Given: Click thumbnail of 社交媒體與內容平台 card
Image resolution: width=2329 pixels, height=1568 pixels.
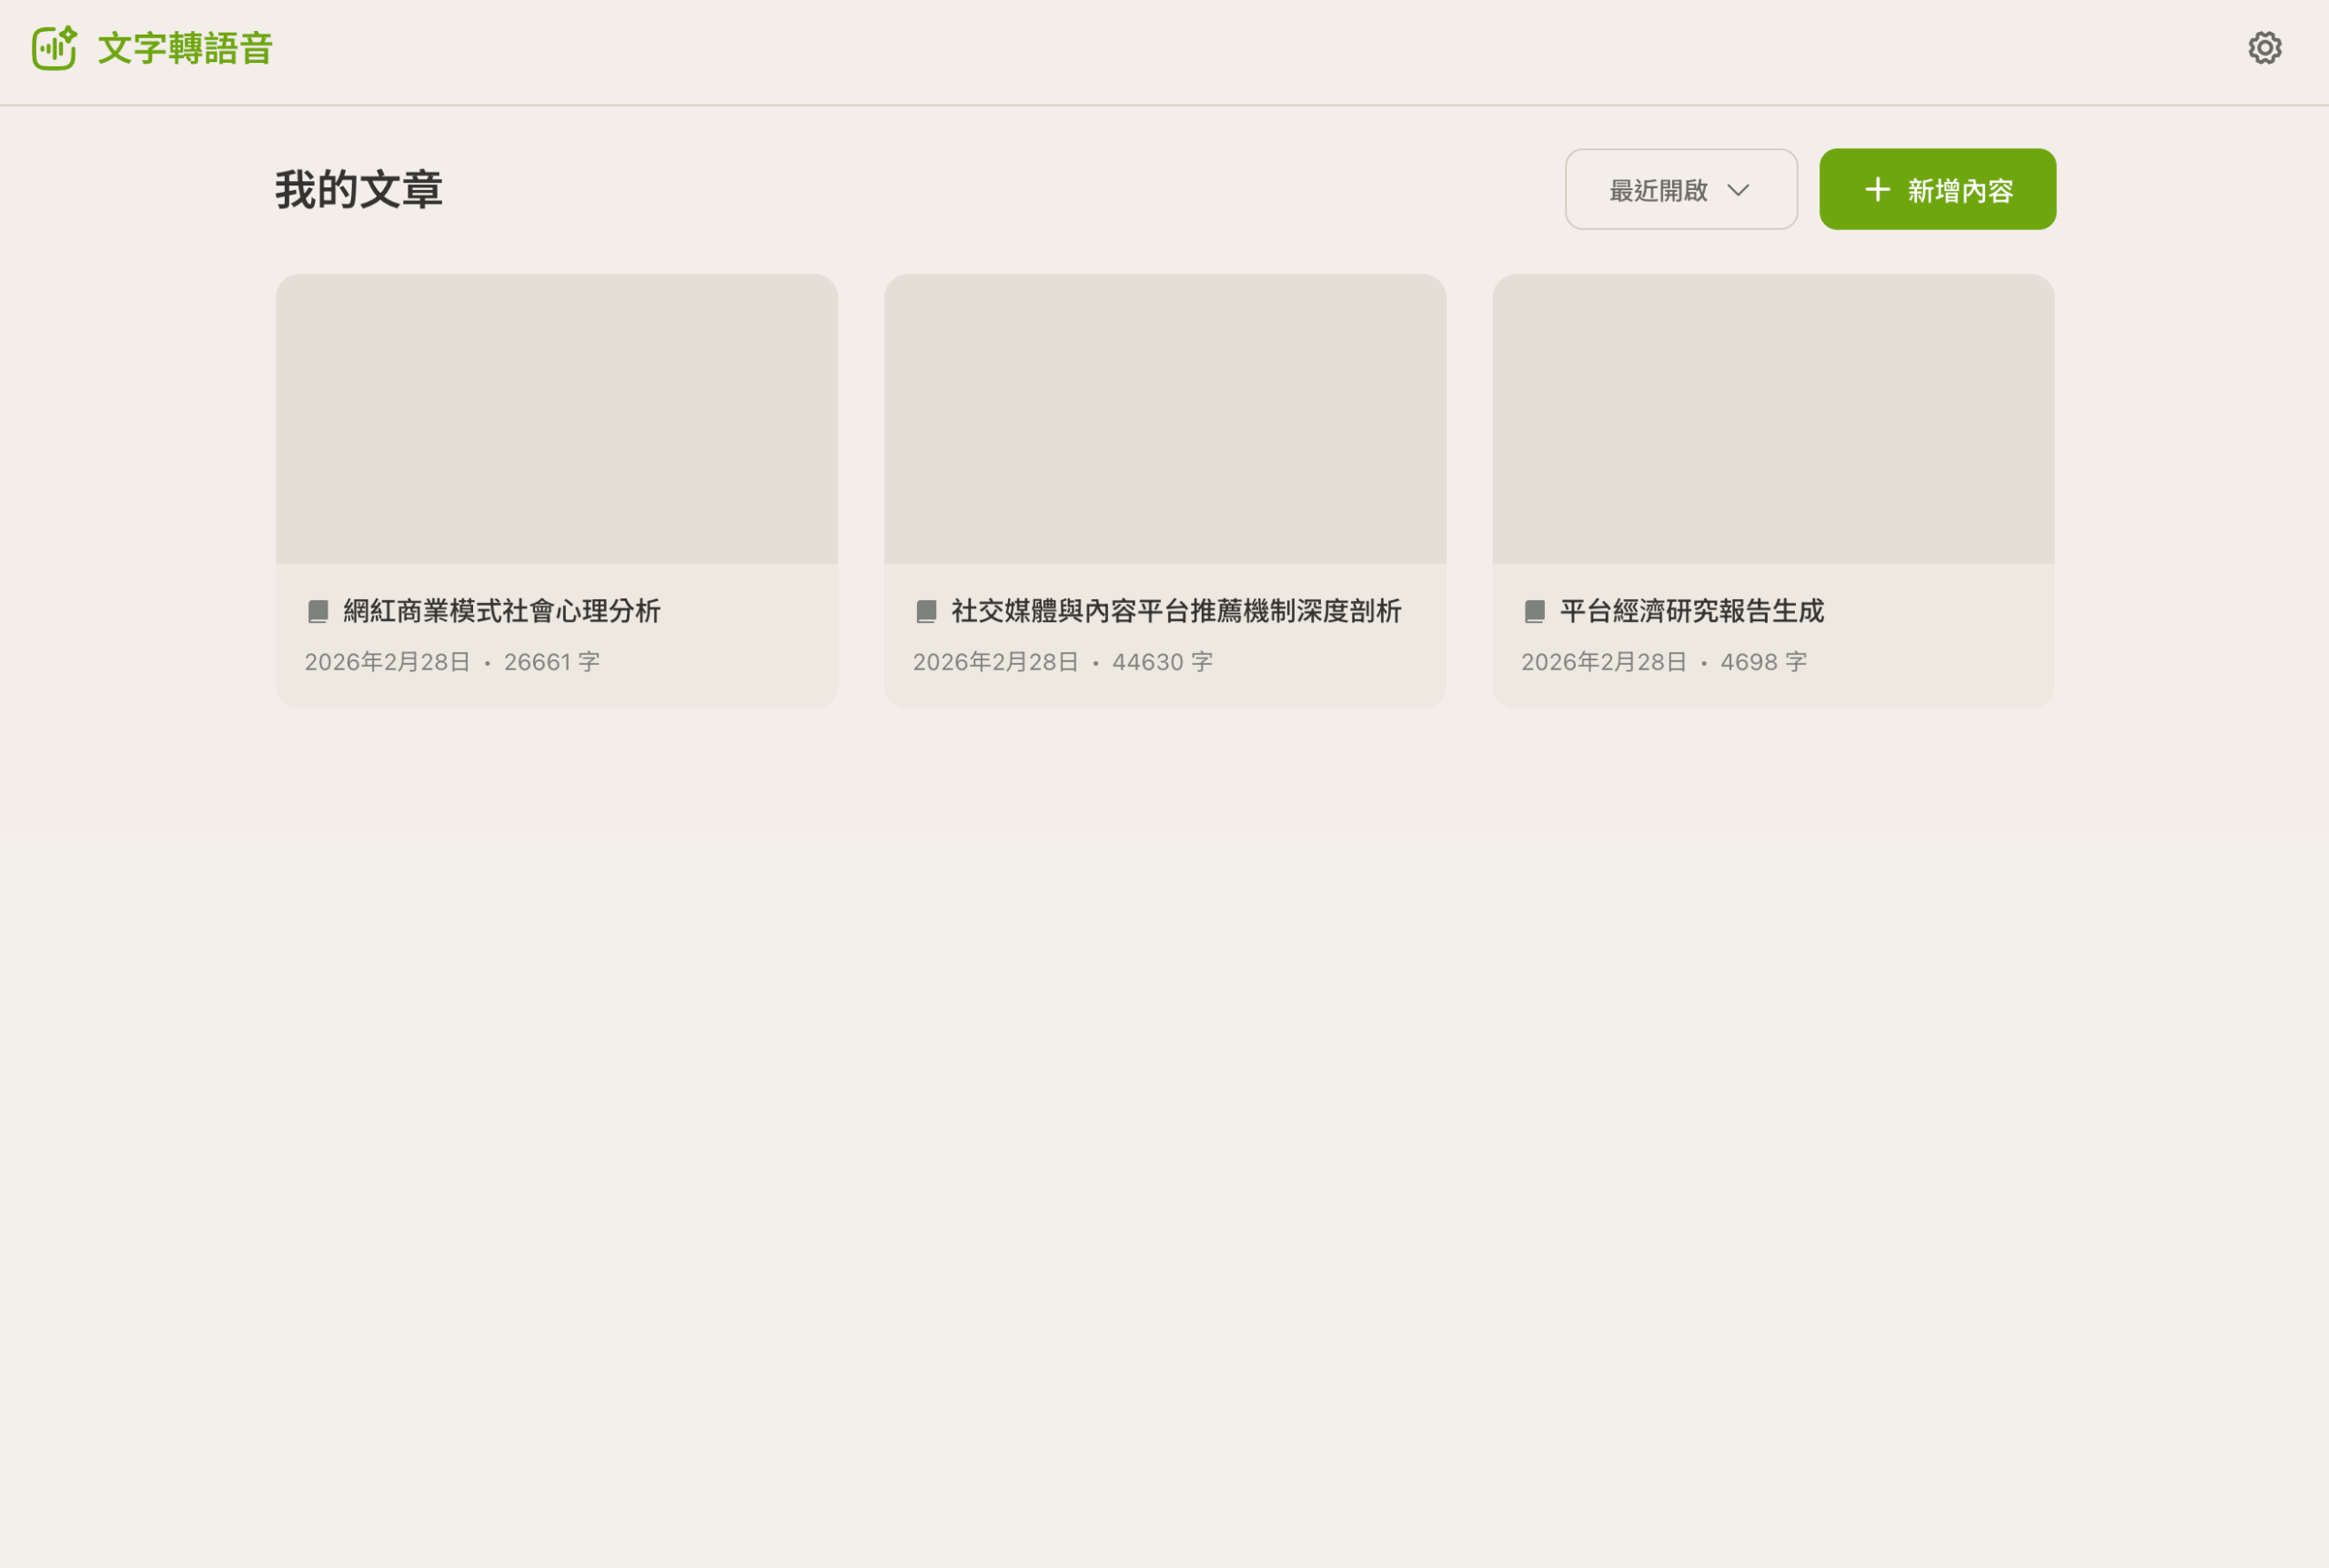Looking at the screenshot, I should coord(1165,419).
